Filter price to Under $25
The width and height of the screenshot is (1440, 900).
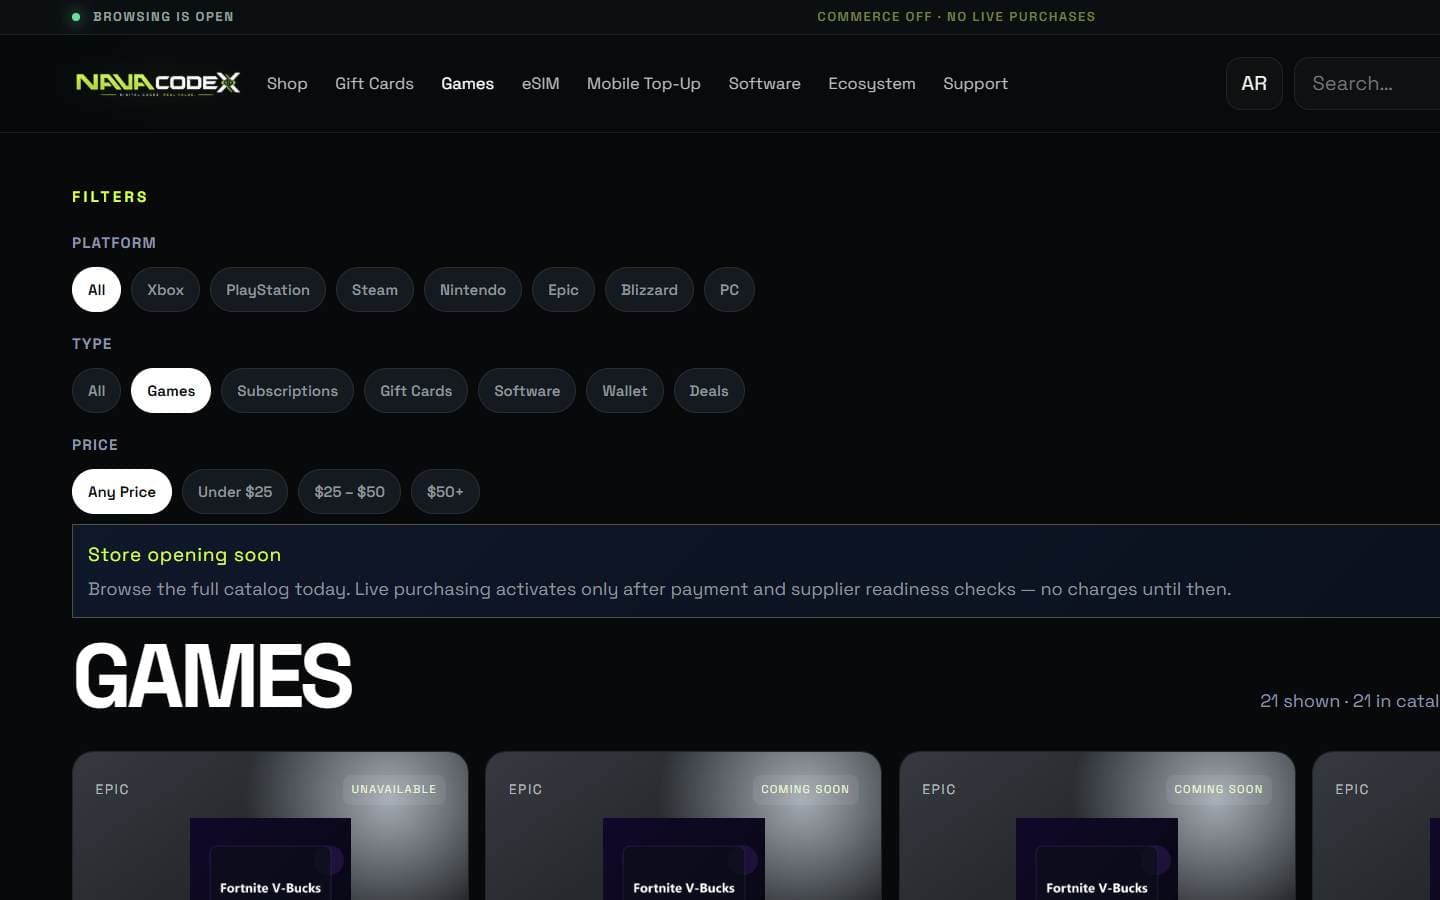click(x=235, y=492)
